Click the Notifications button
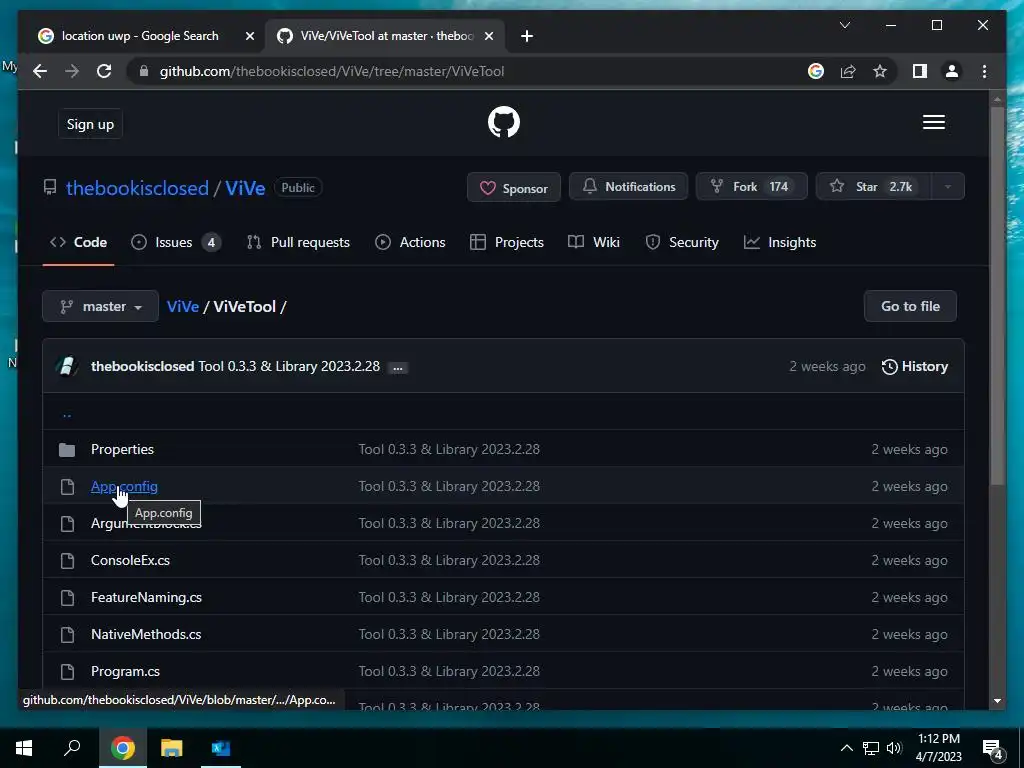 (x=628, y=187)
